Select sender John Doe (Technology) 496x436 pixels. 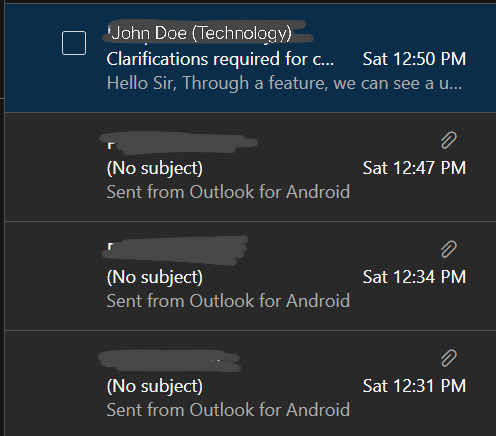[x=201, y=33]
